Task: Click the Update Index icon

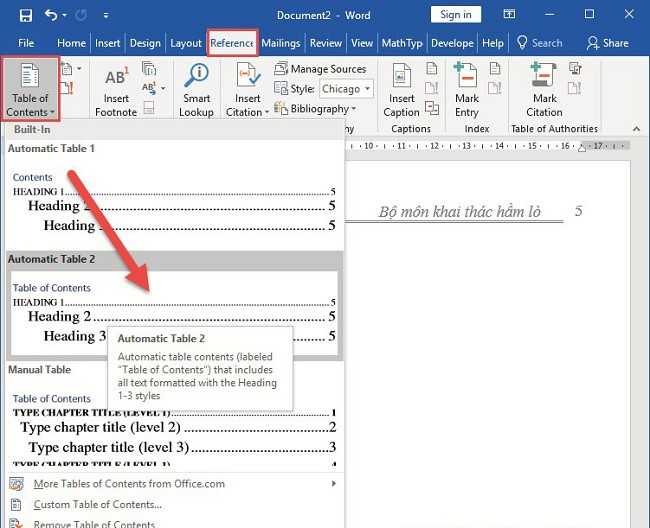Action: (495, 88)
